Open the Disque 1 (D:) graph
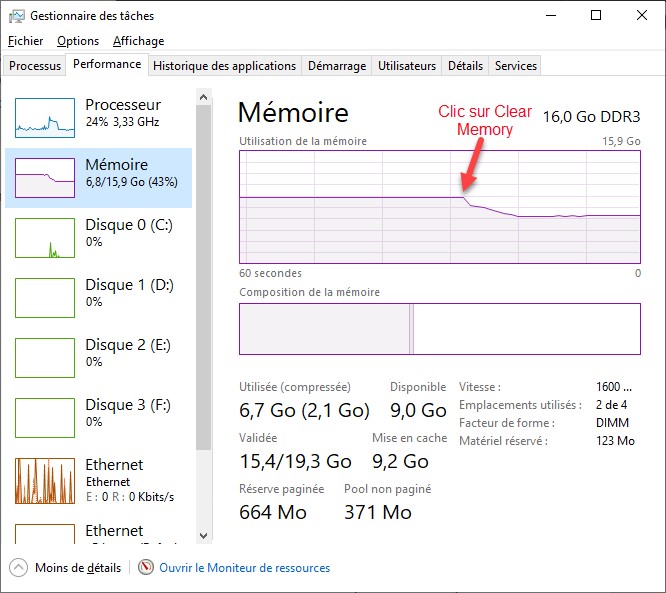 click(x=45, y=297)
